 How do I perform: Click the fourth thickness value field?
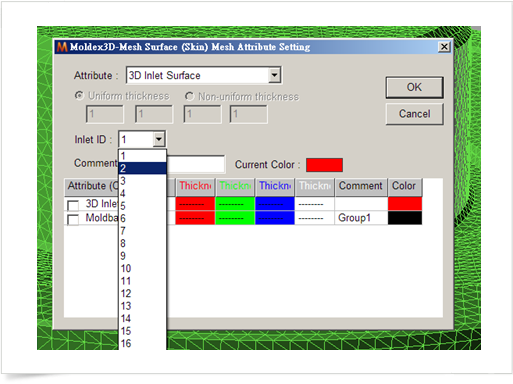(x=248, y=114)
